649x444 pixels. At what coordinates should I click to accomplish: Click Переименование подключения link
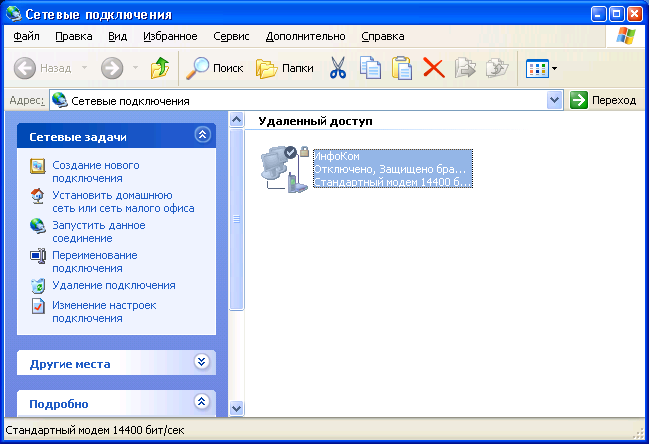point(94,262)
